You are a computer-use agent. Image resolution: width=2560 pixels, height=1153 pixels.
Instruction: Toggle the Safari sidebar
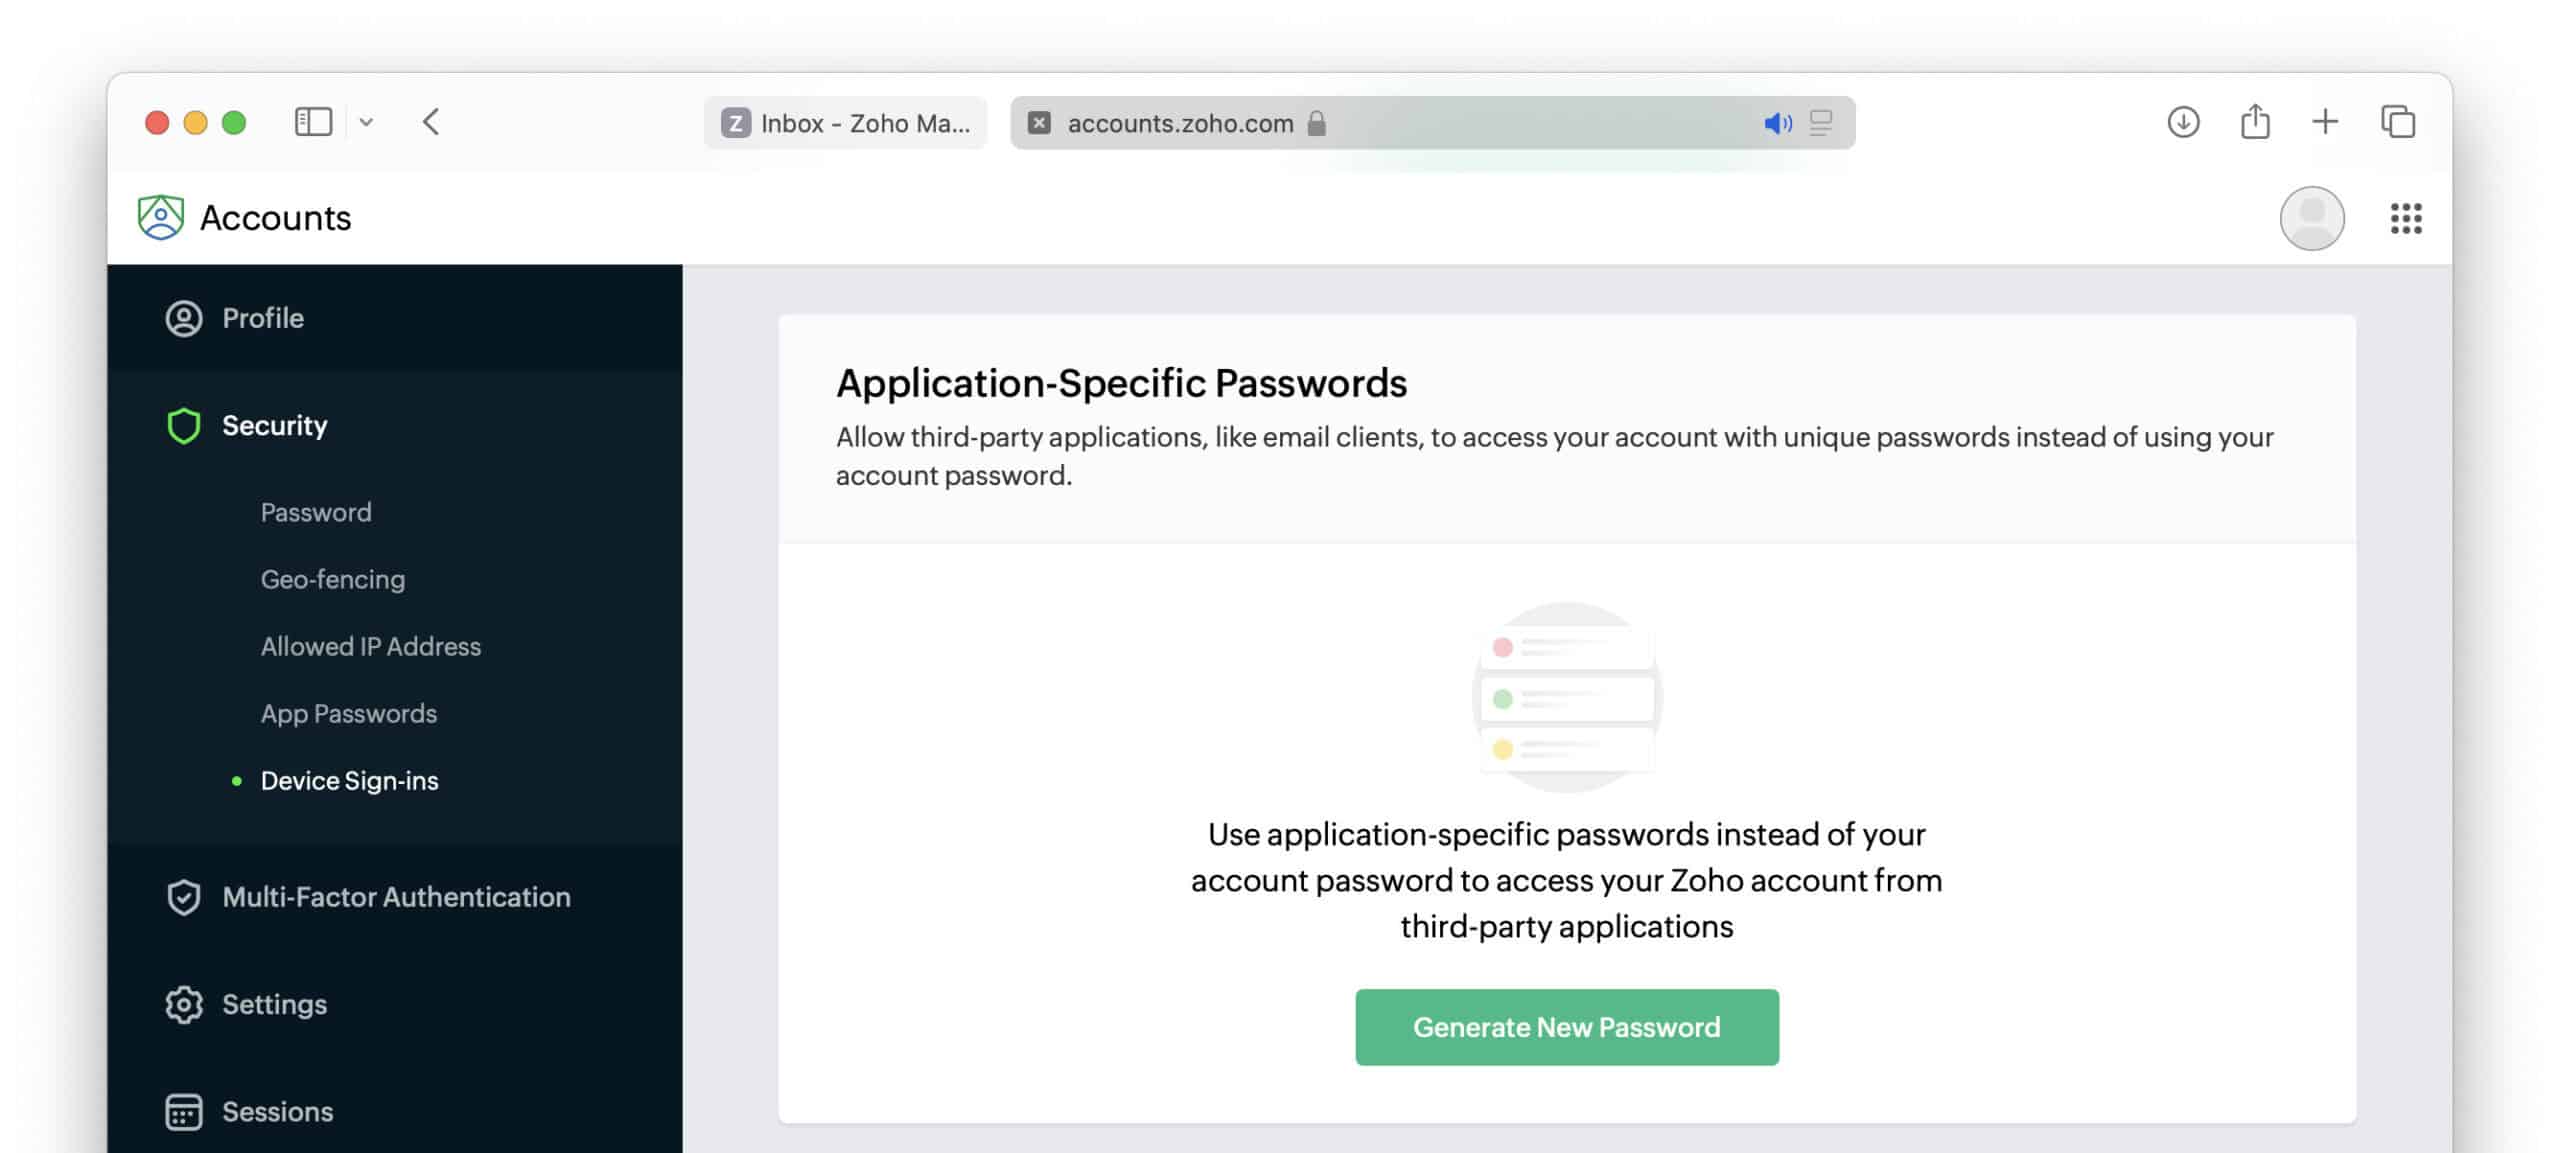[313, 123]
